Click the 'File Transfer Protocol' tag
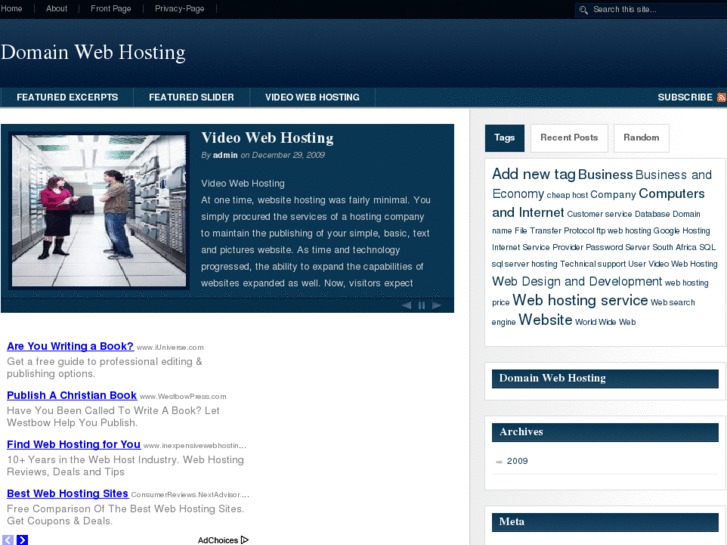The image size is (727, 545). tap(555, 231)
